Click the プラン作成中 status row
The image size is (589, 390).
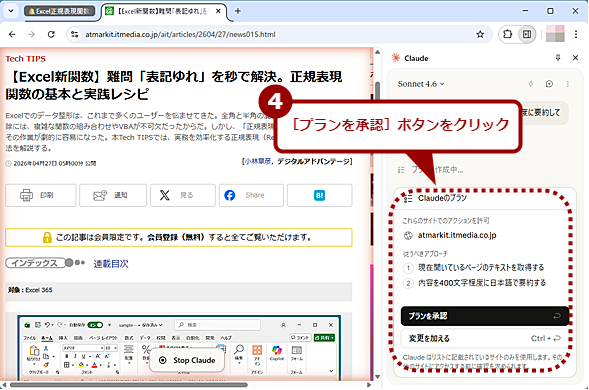click(x=430, y=170)
